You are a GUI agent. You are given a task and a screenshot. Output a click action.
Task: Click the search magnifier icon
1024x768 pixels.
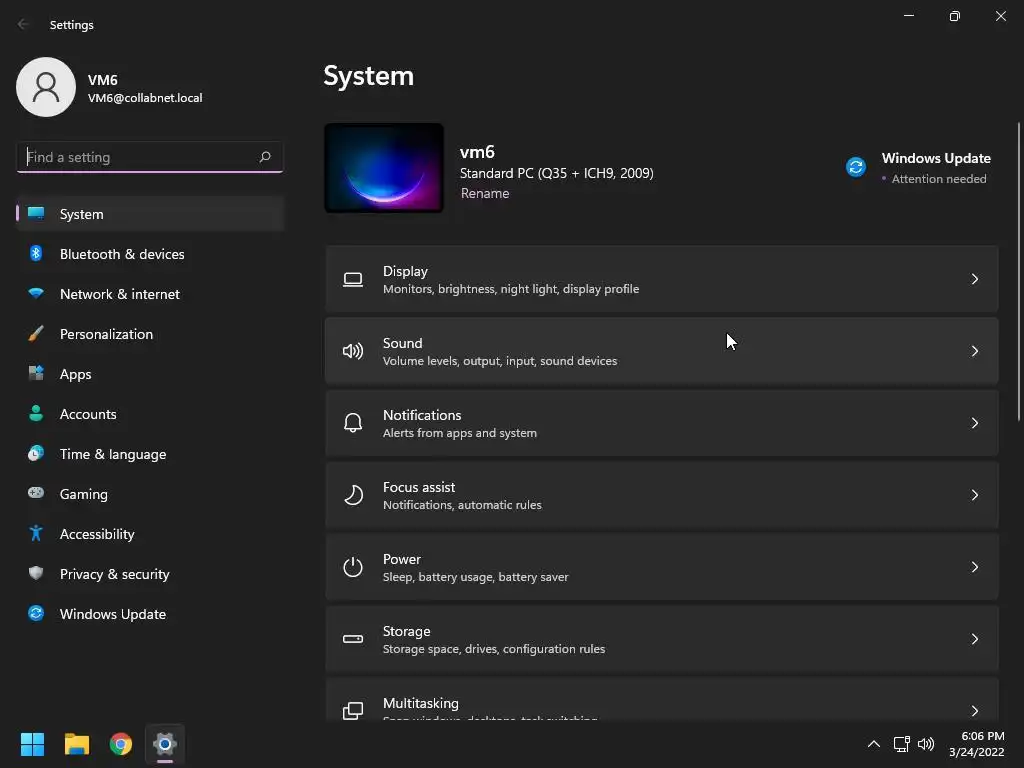pos(264,157)
